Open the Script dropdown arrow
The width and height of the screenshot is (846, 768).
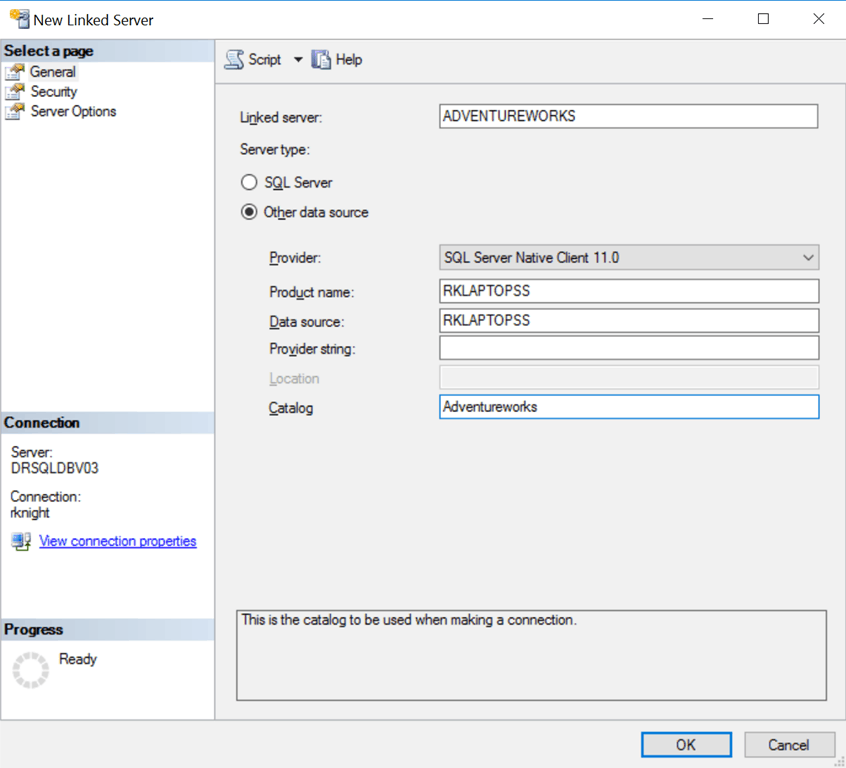point(298,59)
